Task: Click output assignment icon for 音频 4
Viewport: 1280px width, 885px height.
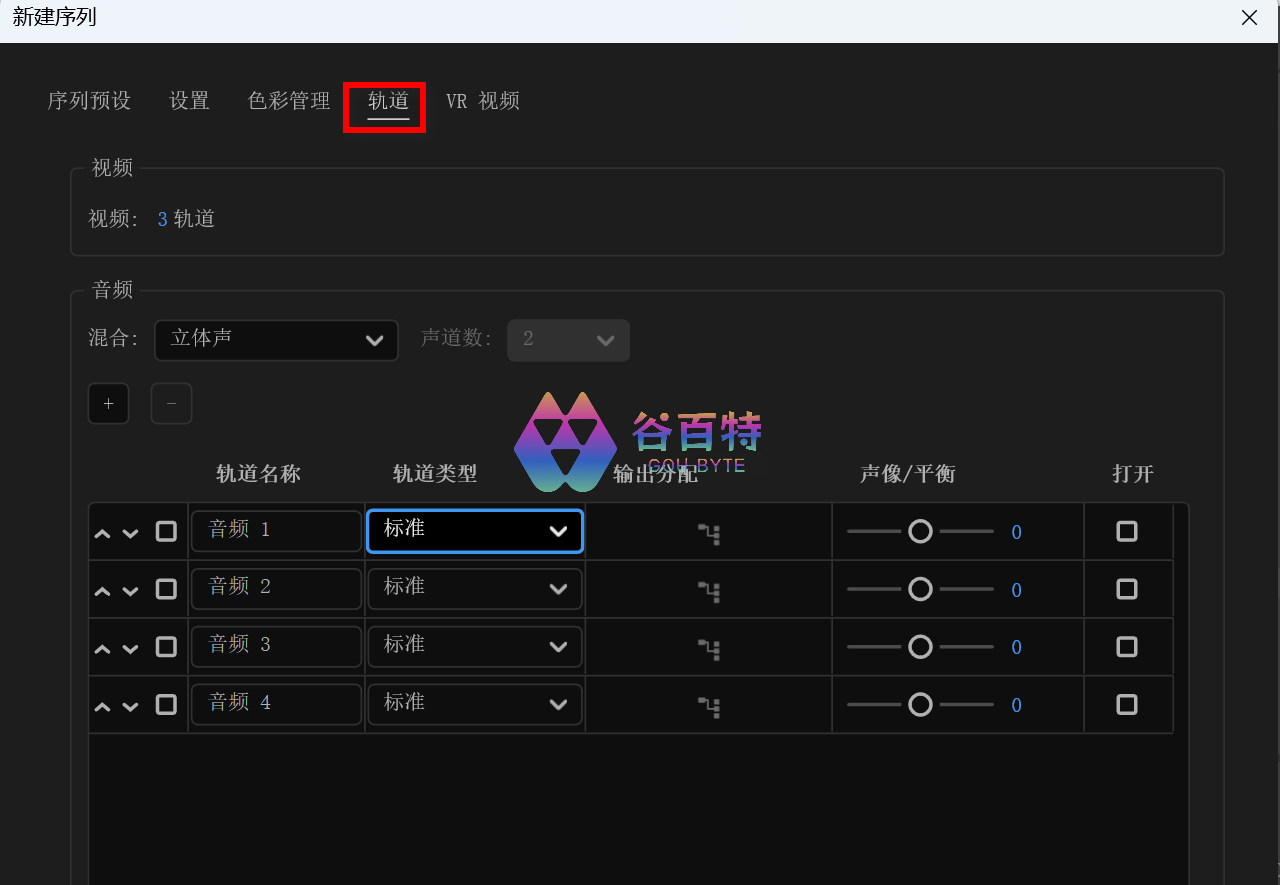Action: point(709,706)
